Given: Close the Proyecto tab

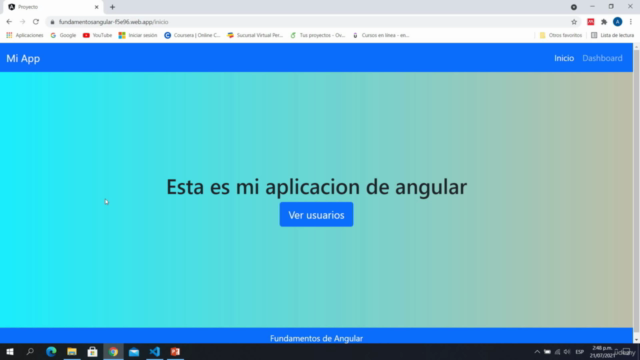Looking at the screenshot, I should click(96, 7).
